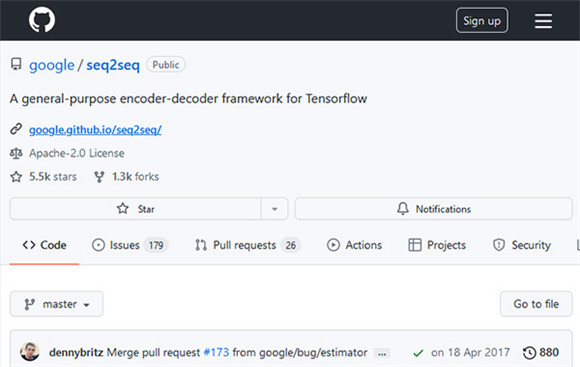The height and width of the screenshot is (367, 580).
Task: Click the Public visibility badge
Action: pyautogui.click(x=166, y=64)
